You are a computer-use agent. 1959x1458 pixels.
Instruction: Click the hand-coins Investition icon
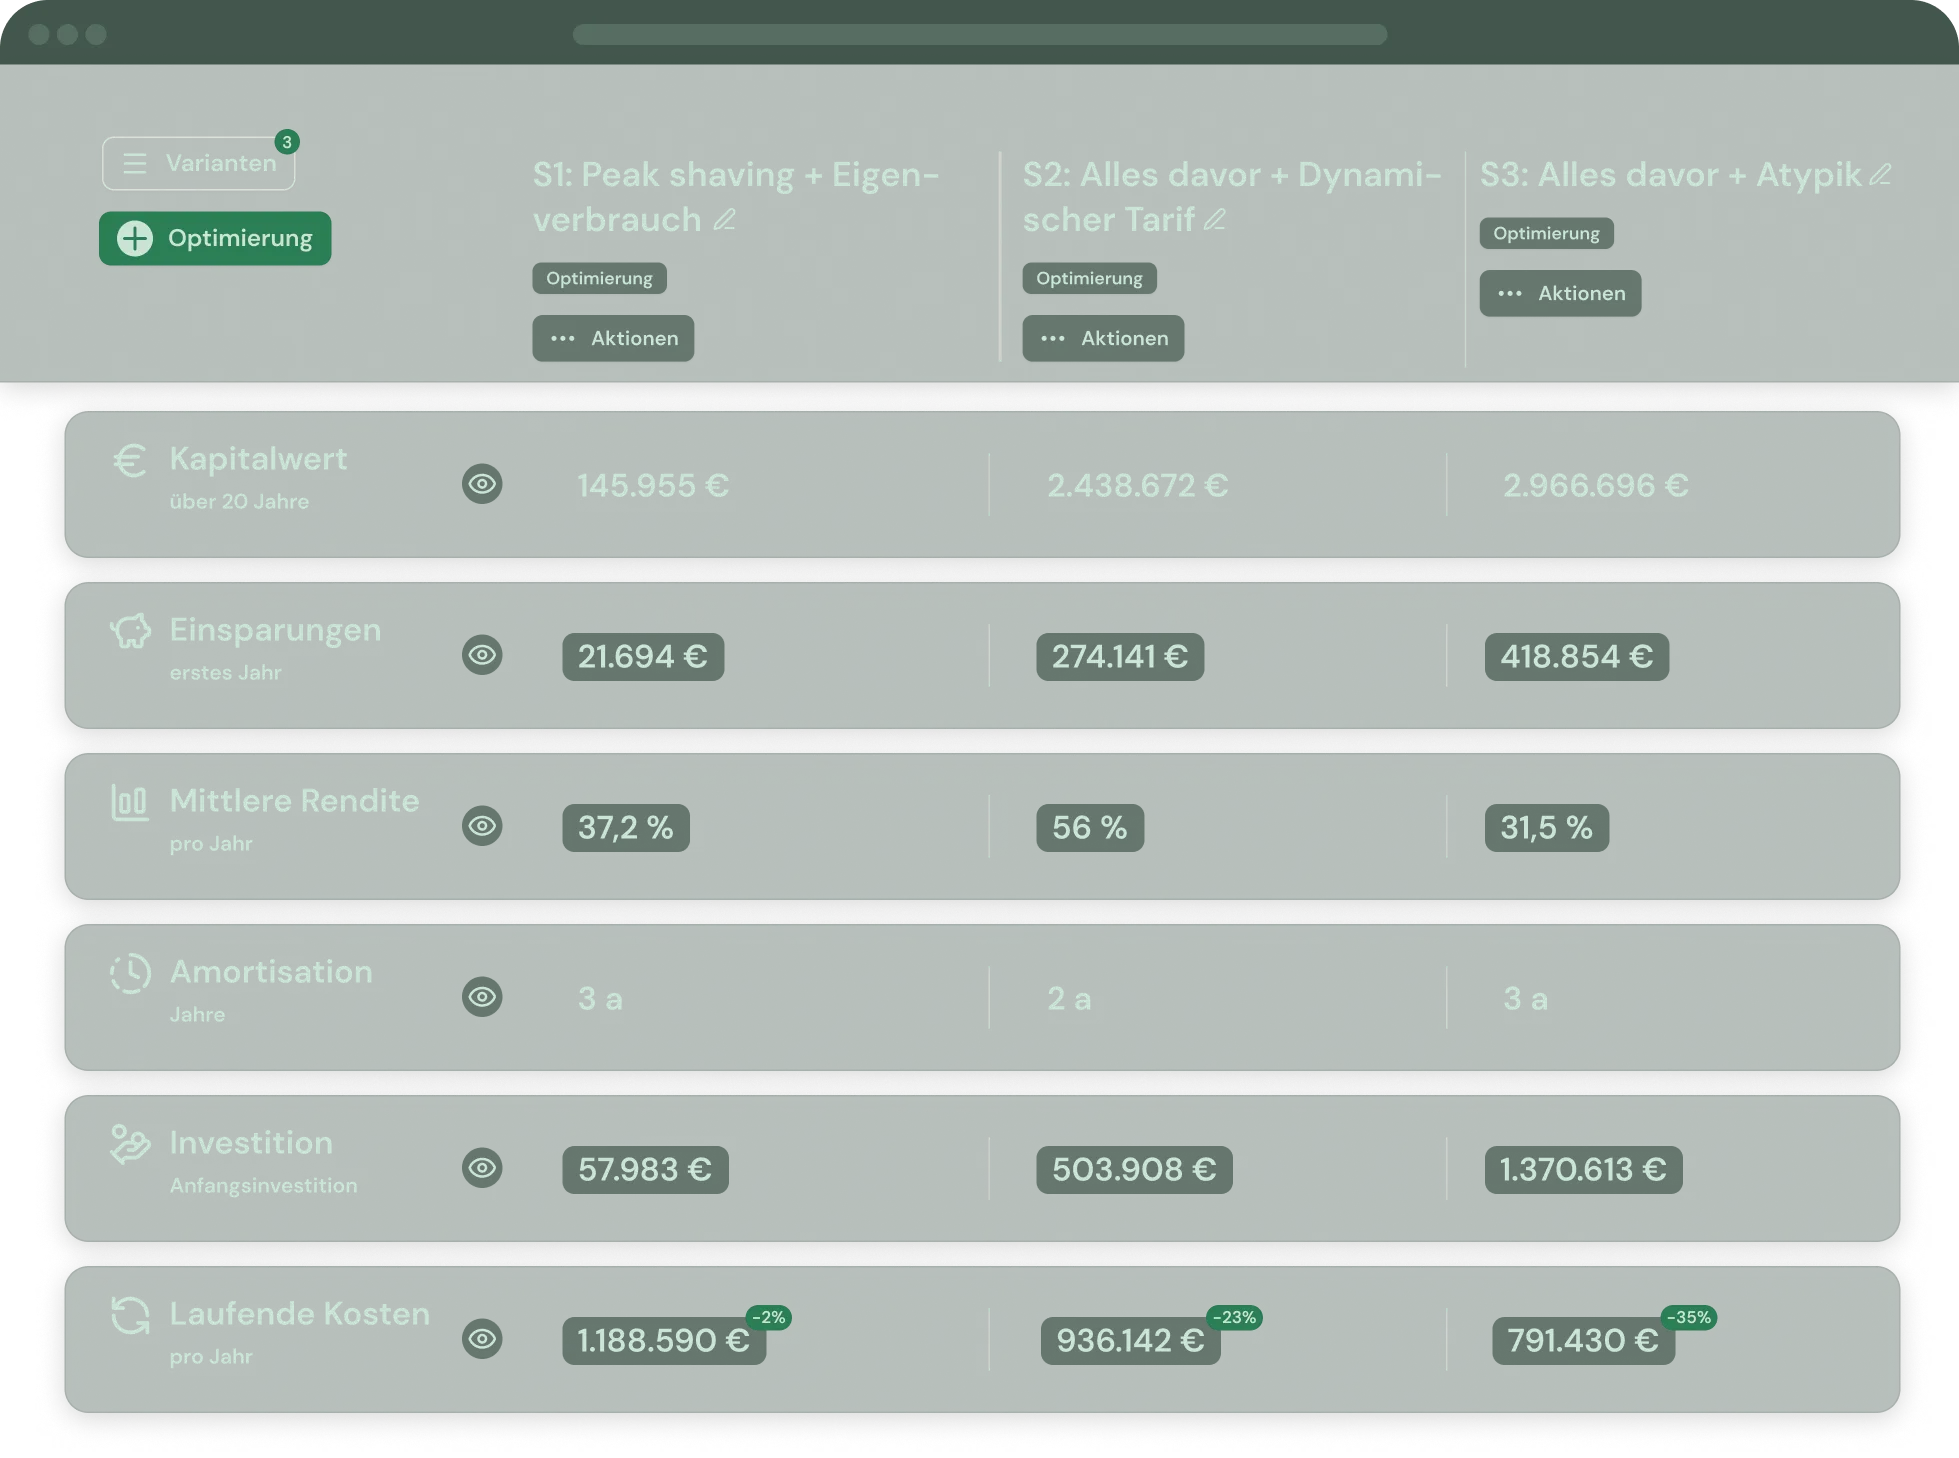click(130, 1144)
